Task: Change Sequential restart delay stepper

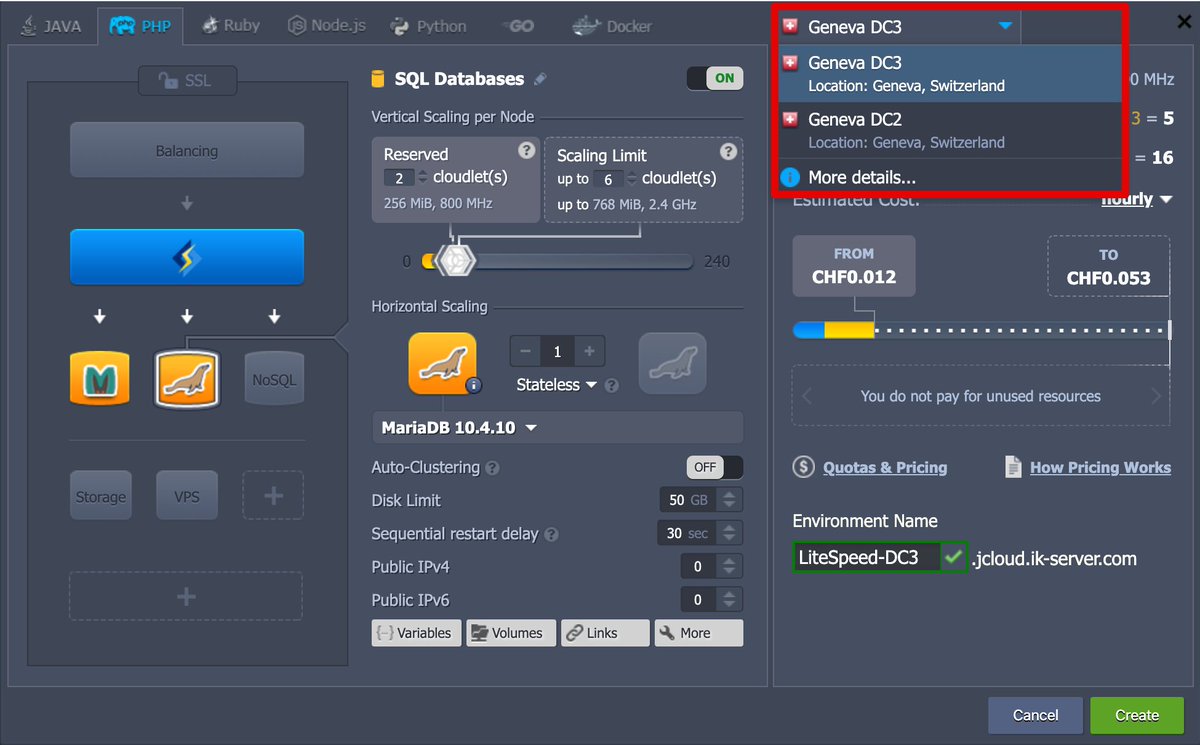Action: (731, 533)
